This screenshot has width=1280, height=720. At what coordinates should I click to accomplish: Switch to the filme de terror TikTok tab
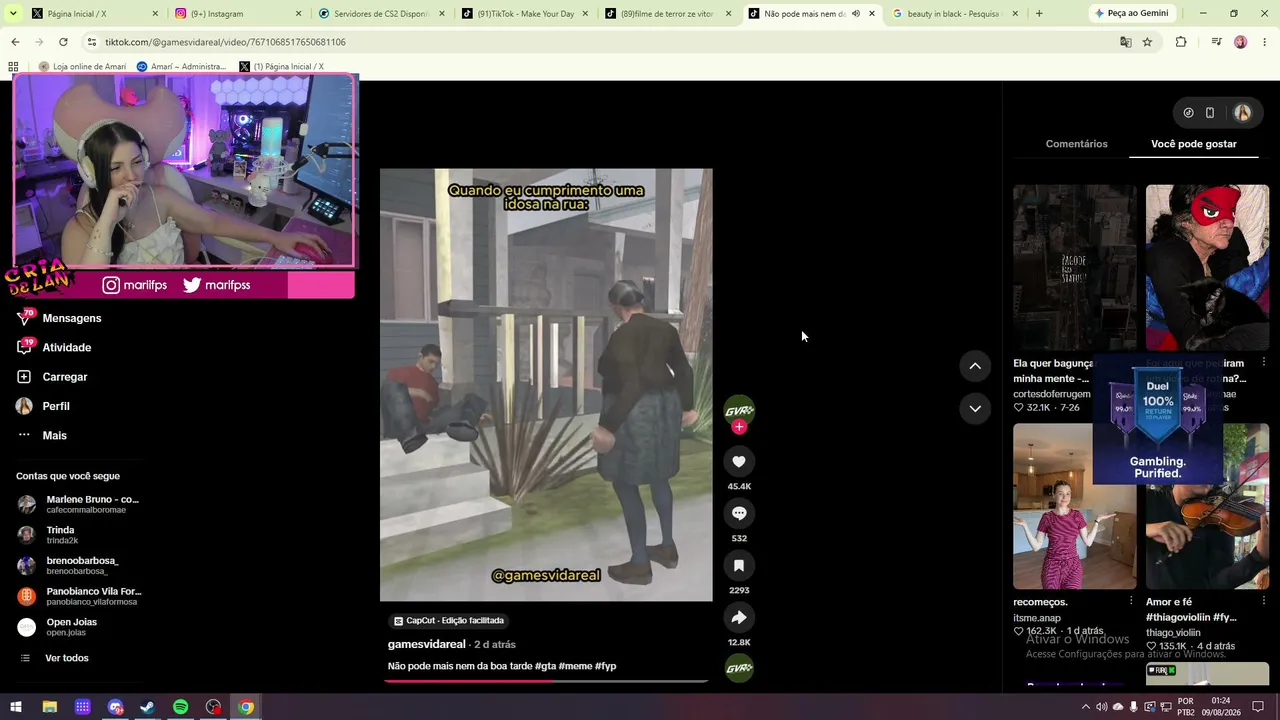667,14
